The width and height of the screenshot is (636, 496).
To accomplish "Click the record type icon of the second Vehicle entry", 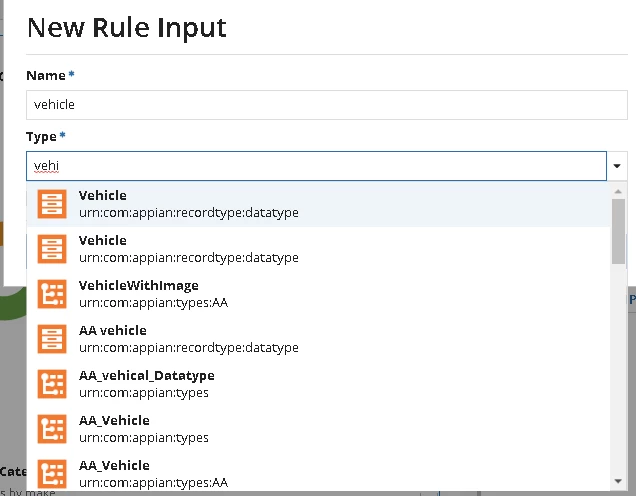I will coord(52,249).
